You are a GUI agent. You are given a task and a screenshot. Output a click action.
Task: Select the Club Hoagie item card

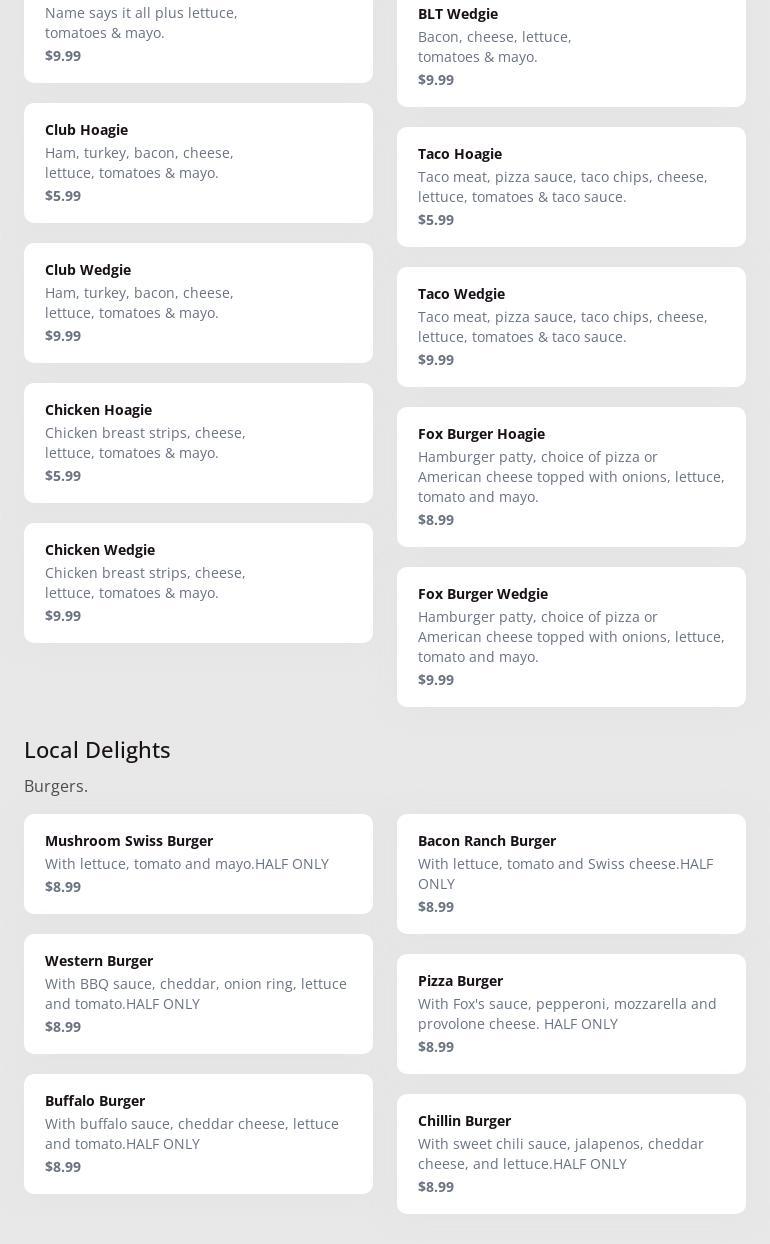point(198,163)
